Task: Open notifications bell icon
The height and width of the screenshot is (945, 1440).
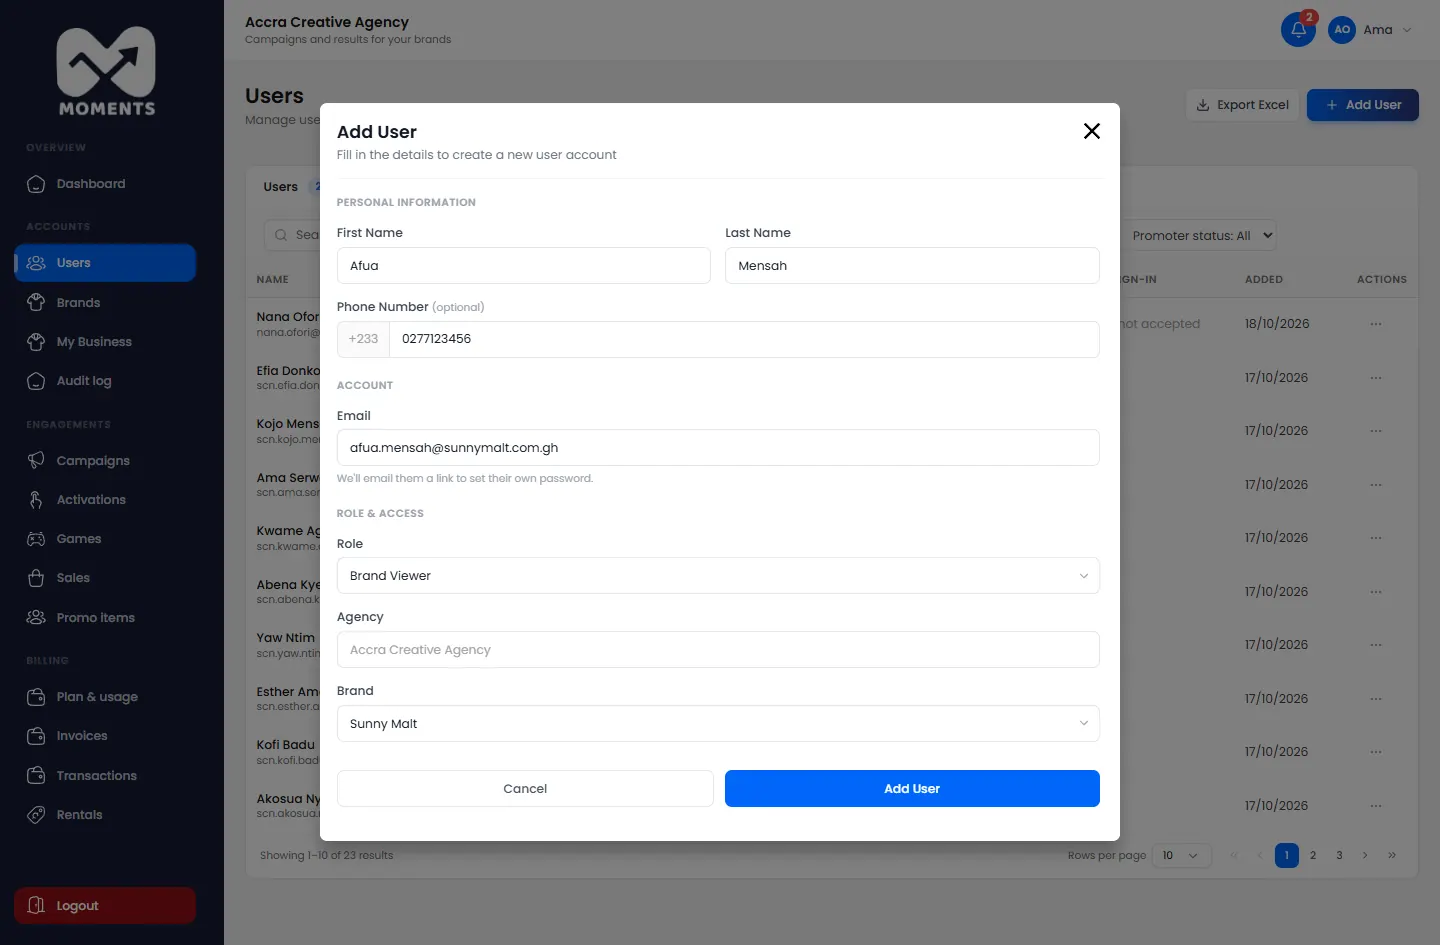Action: pos(1298,30)
